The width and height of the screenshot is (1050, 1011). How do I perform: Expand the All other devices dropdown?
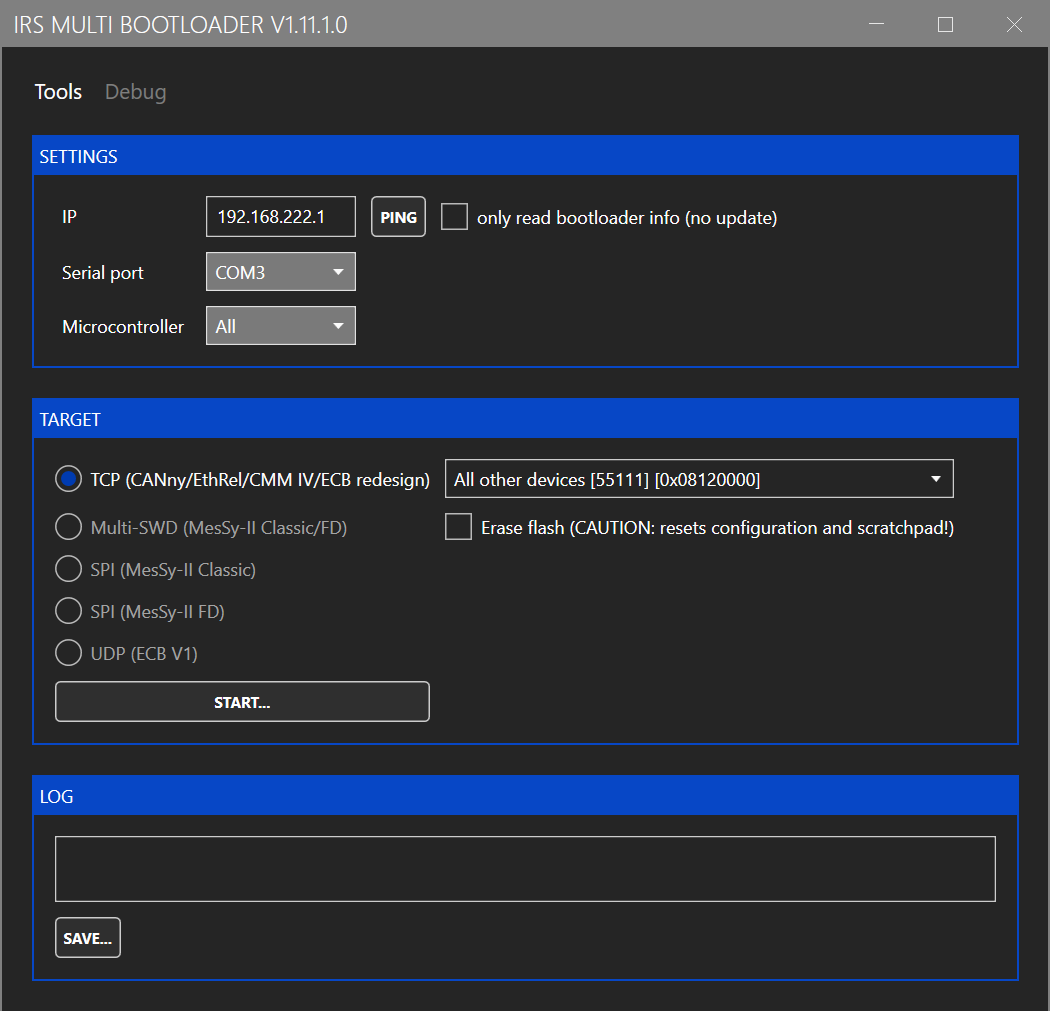coord(698,479)
